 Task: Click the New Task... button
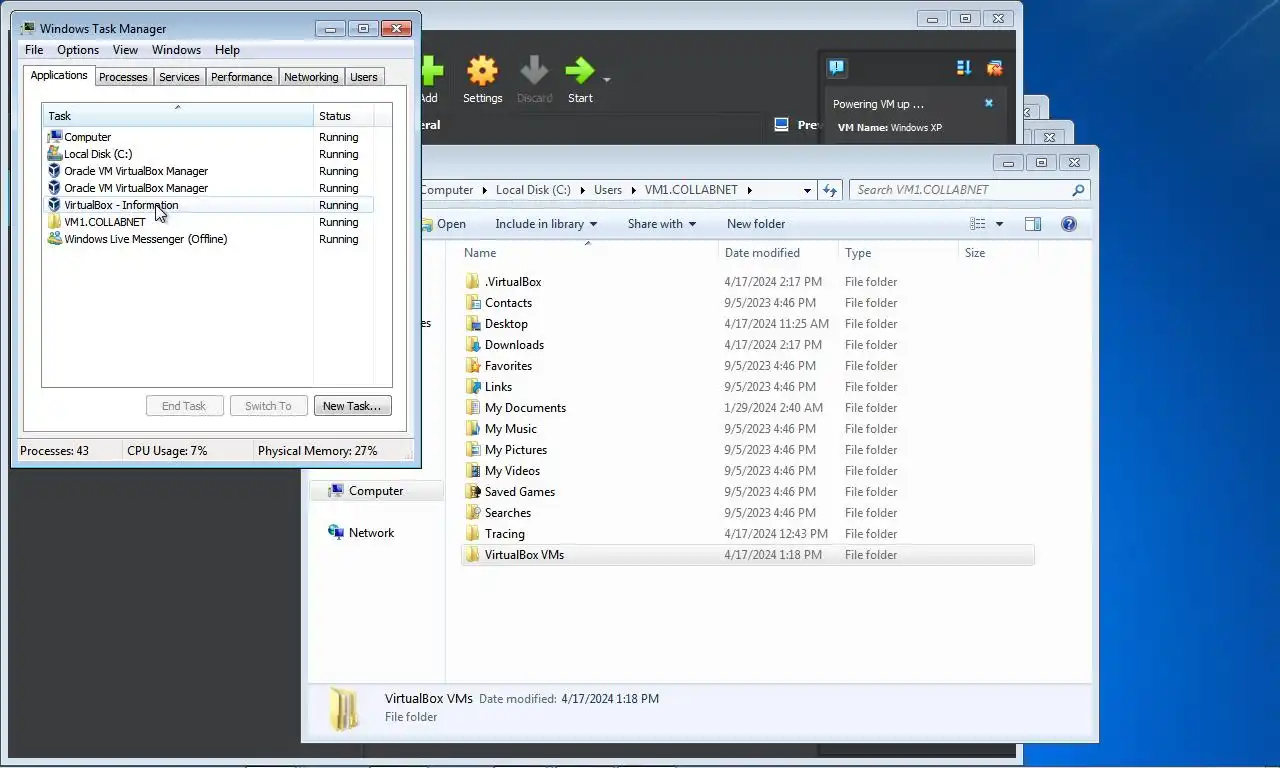[x=352, y=406]
